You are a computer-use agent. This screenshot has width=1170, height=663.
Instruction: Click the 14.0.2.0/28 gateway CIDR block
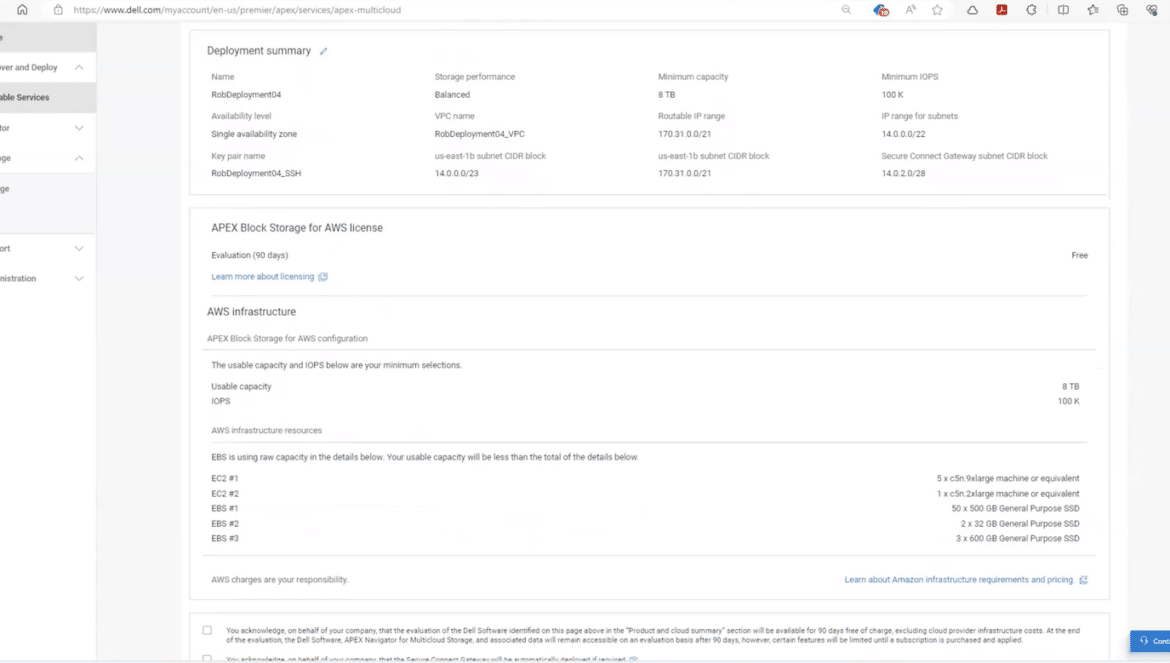[903, 173]
